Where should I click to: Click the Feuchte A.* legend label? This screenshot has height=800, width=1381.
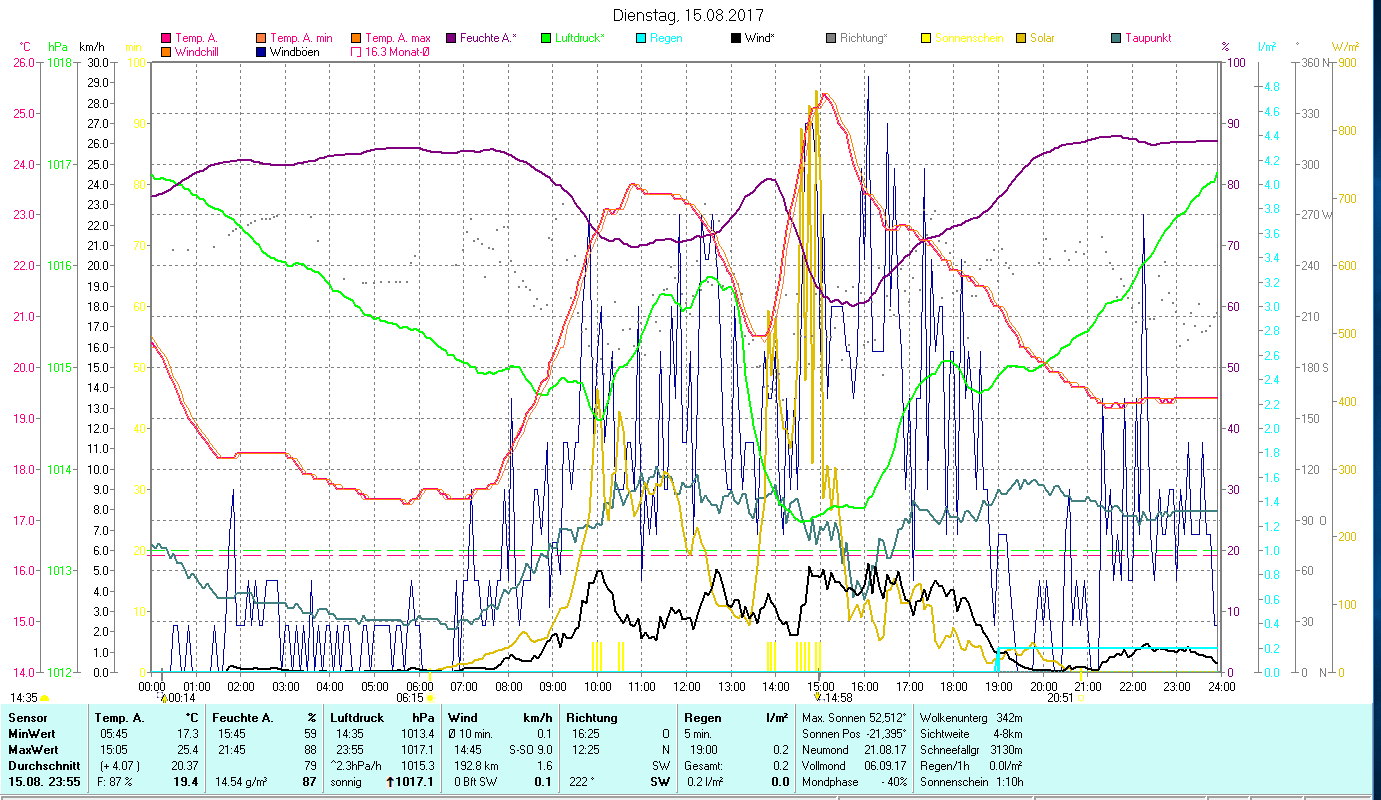[488, 38]
